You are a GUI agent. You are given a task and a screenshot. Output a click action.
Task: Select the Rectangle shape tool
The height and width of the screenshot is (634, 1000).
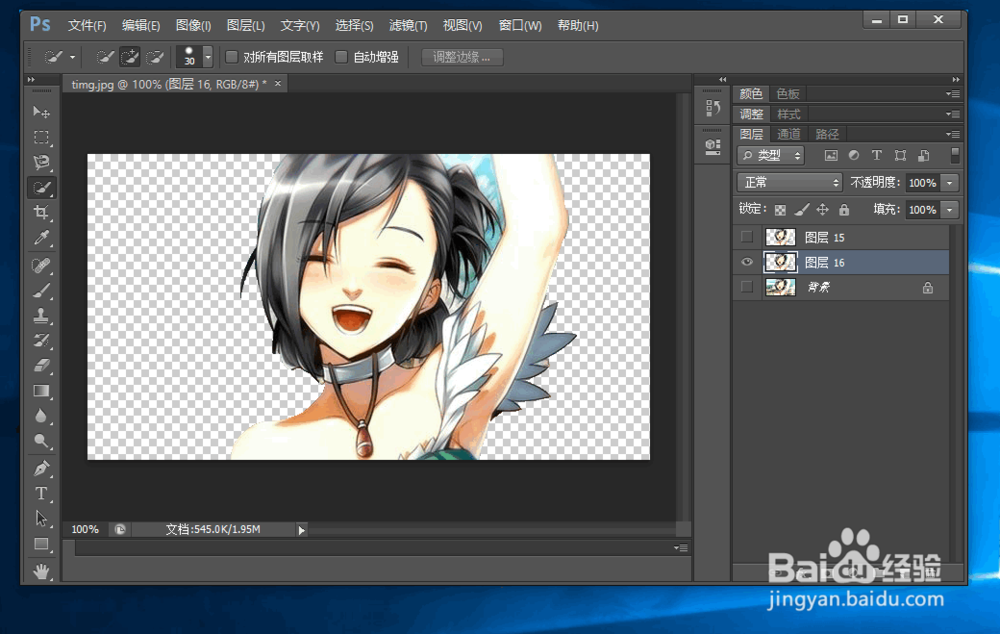(x=41, y=544)
